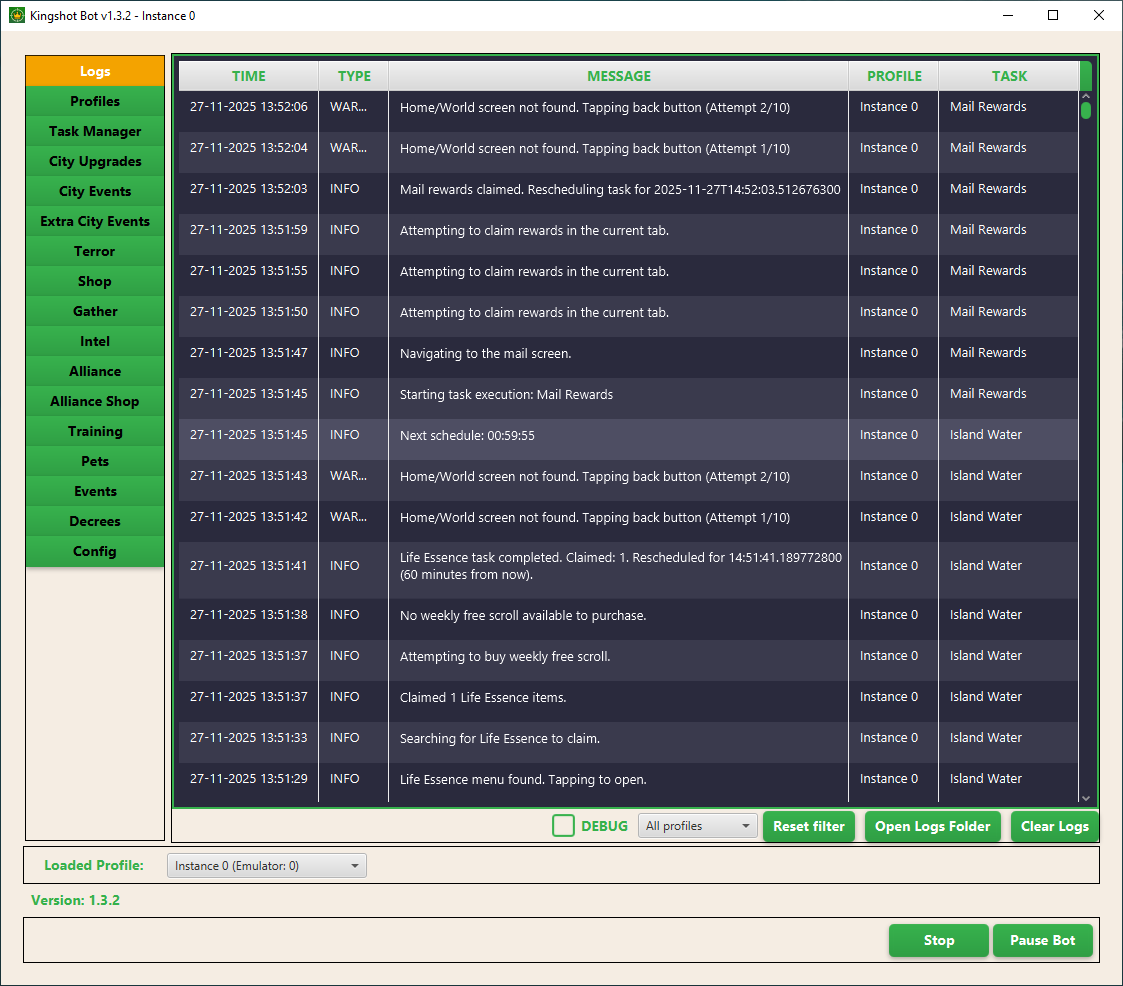The width and height of the screenshot is (1123, 986).
Task: Click the PROFILE column header
Action: click(x=894, y=76)
